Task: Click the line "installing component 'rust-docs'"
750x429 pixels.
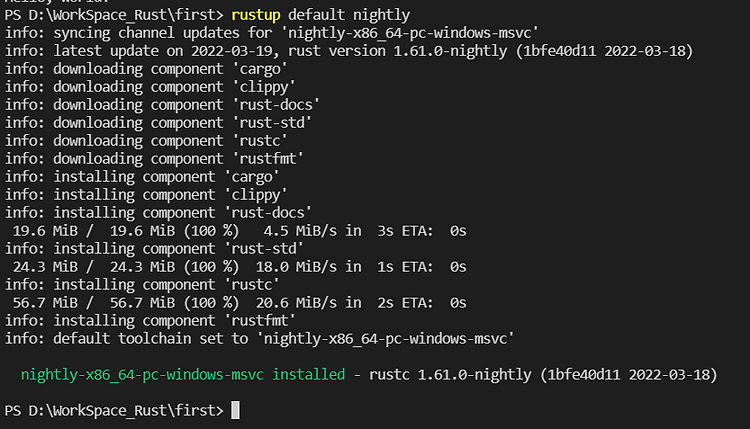Action: click(x=158, y=213)
